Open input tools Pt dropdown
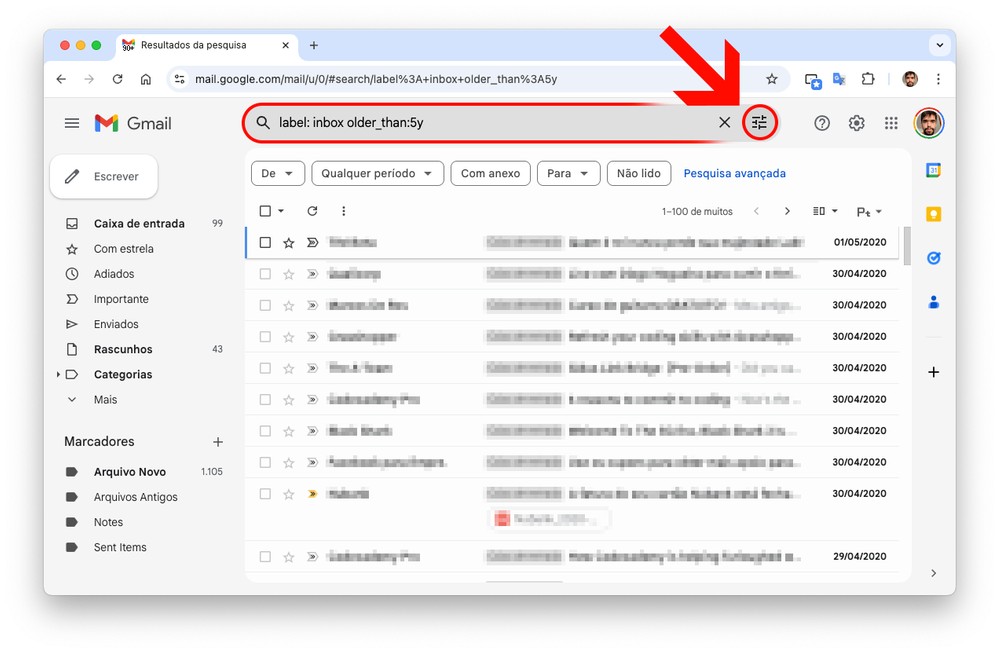This screenshot has height=654, width=1000. point(869,212)
